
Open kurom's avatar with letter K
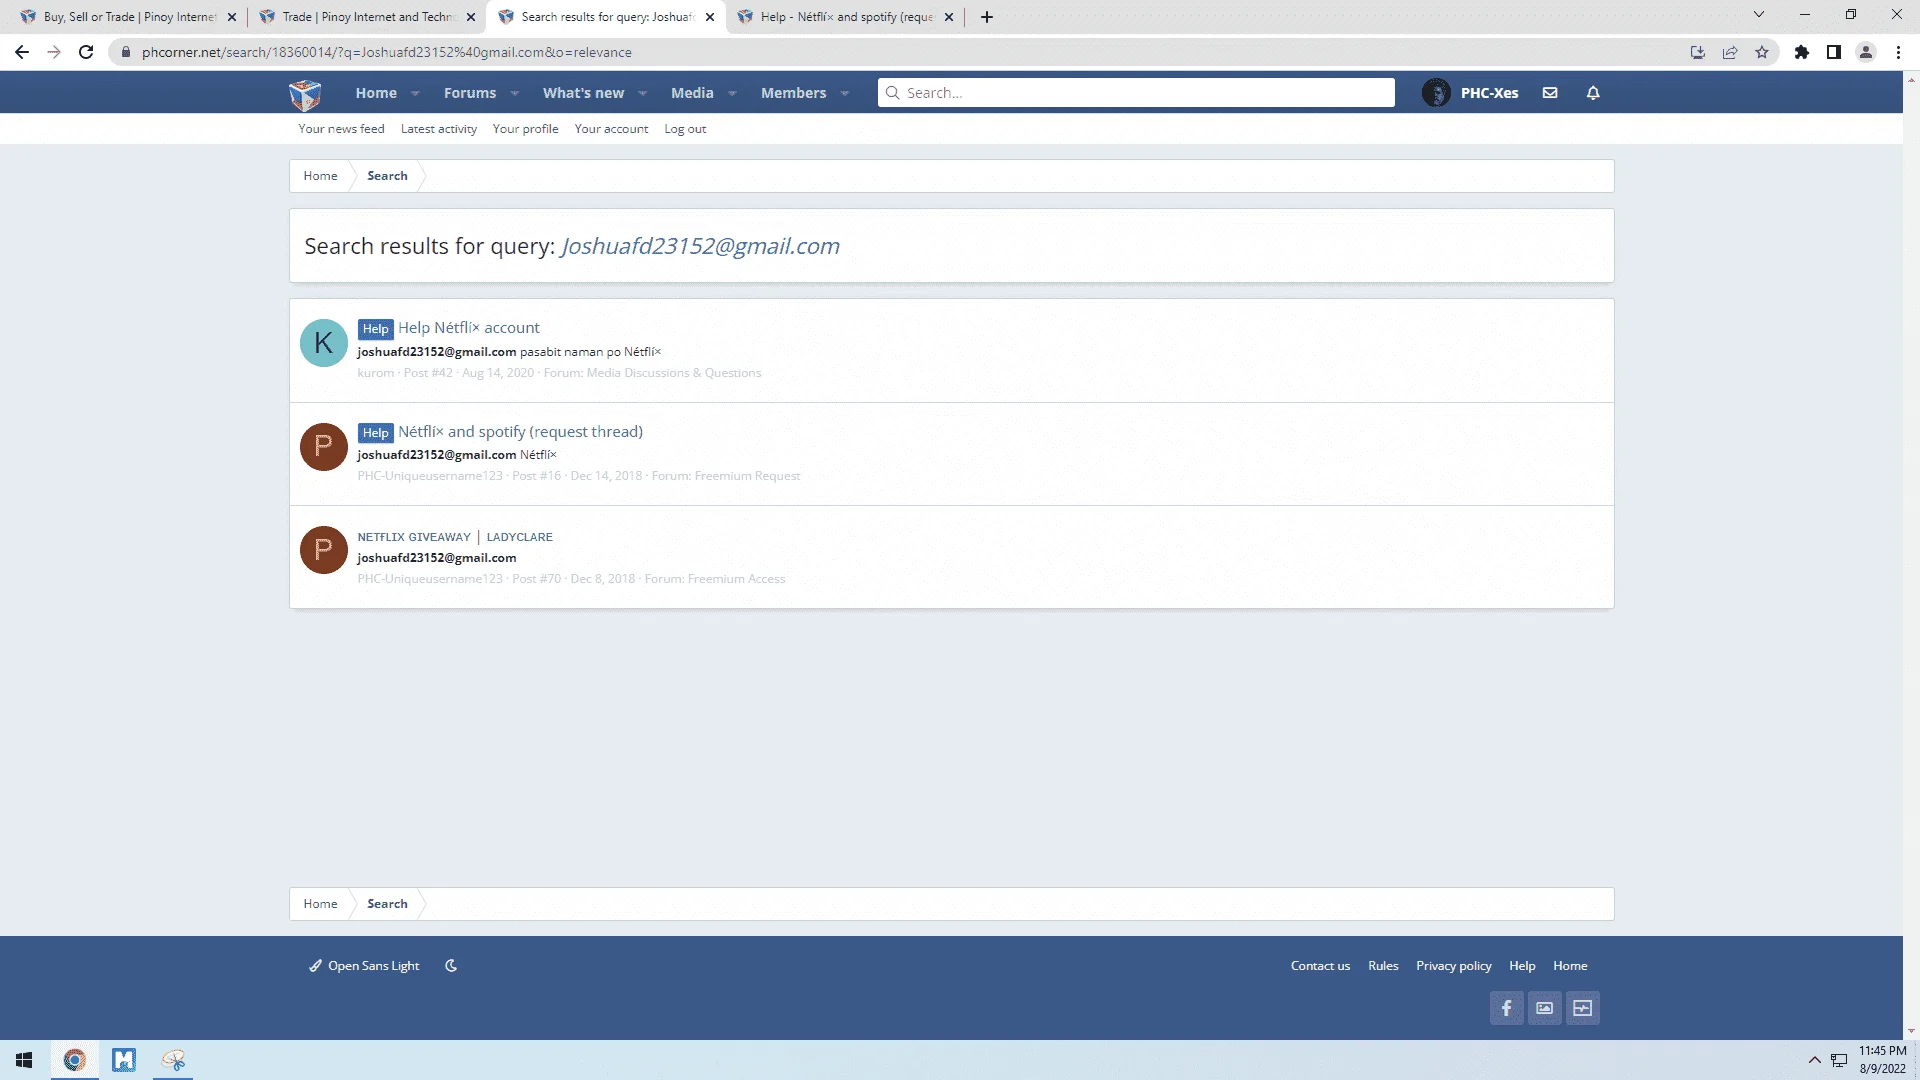pyautogui.click(x=324, y=343)
